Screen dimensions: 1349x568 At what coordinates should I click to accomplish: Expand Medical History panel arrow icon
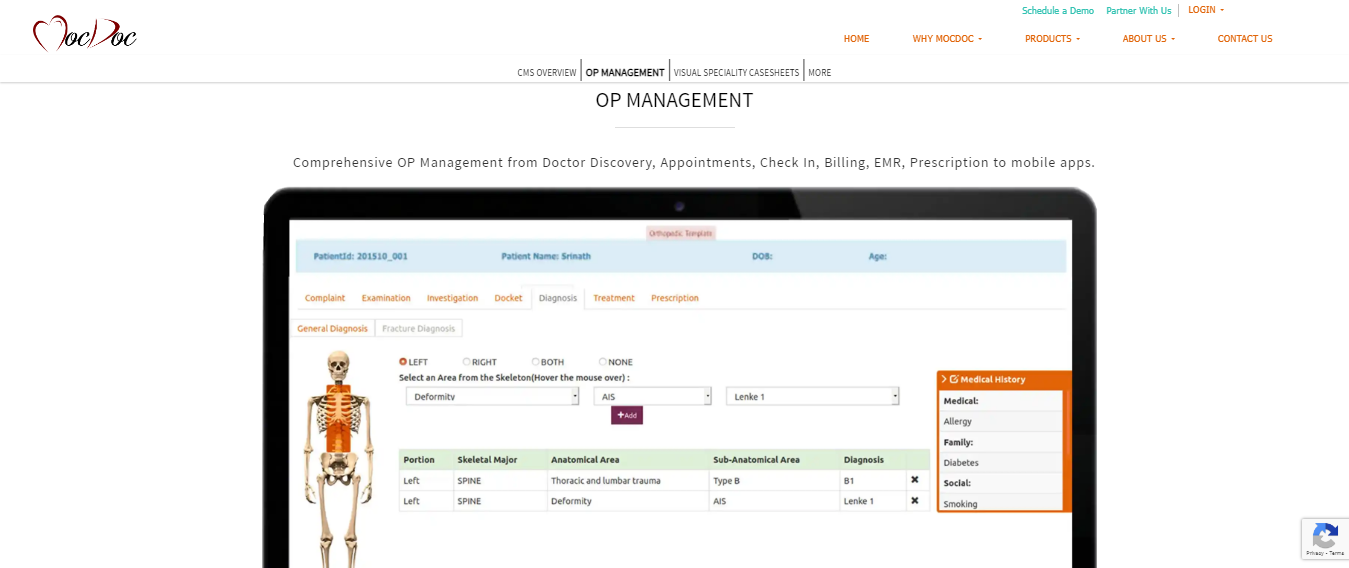coord(944,379)
